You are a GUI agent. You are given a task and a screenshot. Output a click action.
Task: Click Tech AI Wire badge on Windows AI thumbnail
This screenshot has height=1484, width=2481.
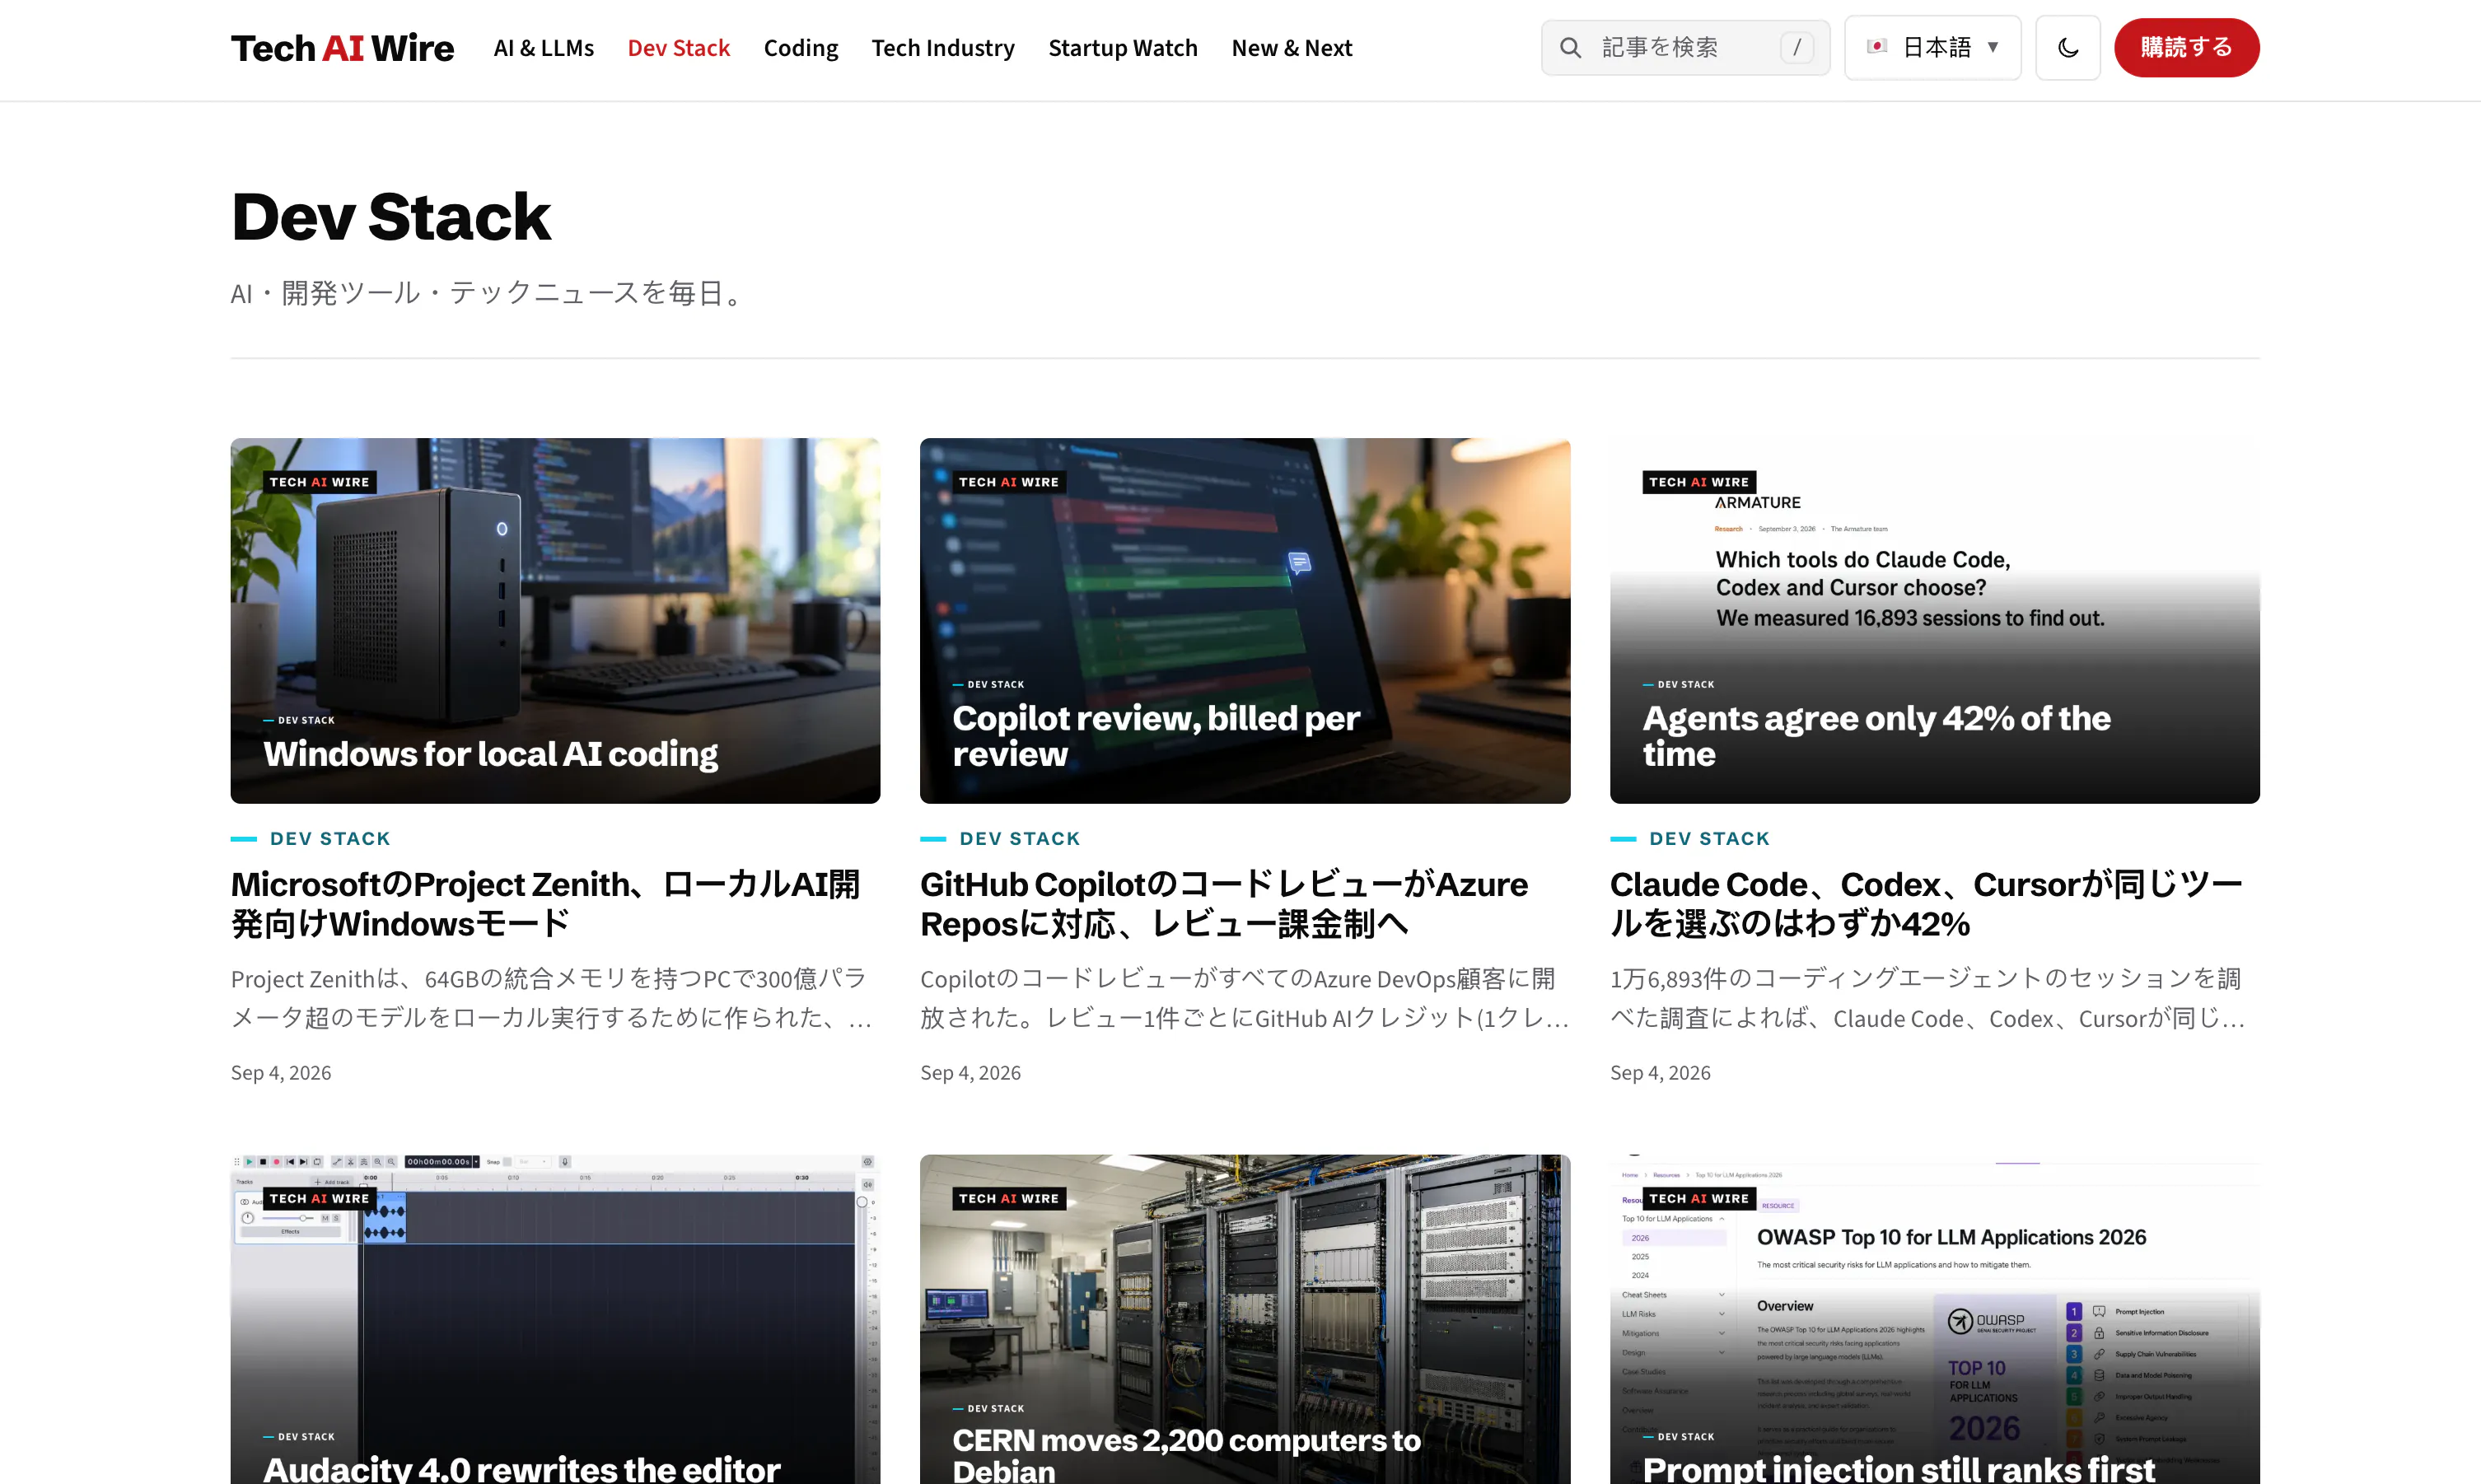click(x=319, y=482)
